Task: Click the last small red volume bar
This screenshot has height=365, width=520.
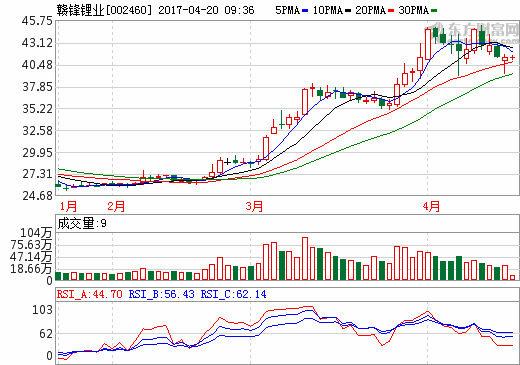Action: 512,277
